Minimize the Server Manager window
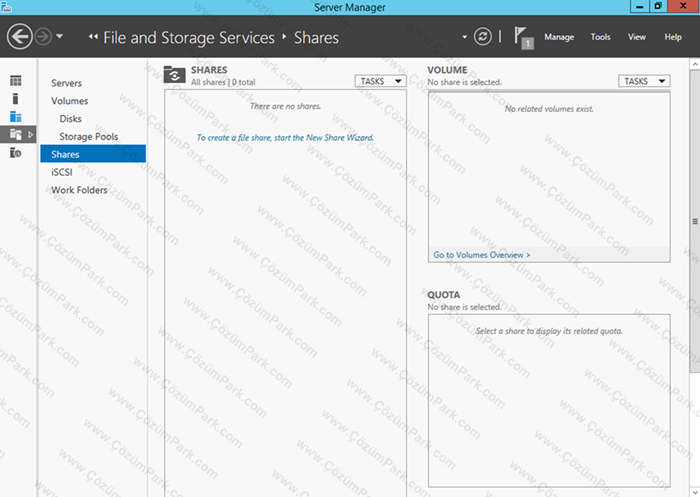The image size is (700, 497). [x=640, y=6]
